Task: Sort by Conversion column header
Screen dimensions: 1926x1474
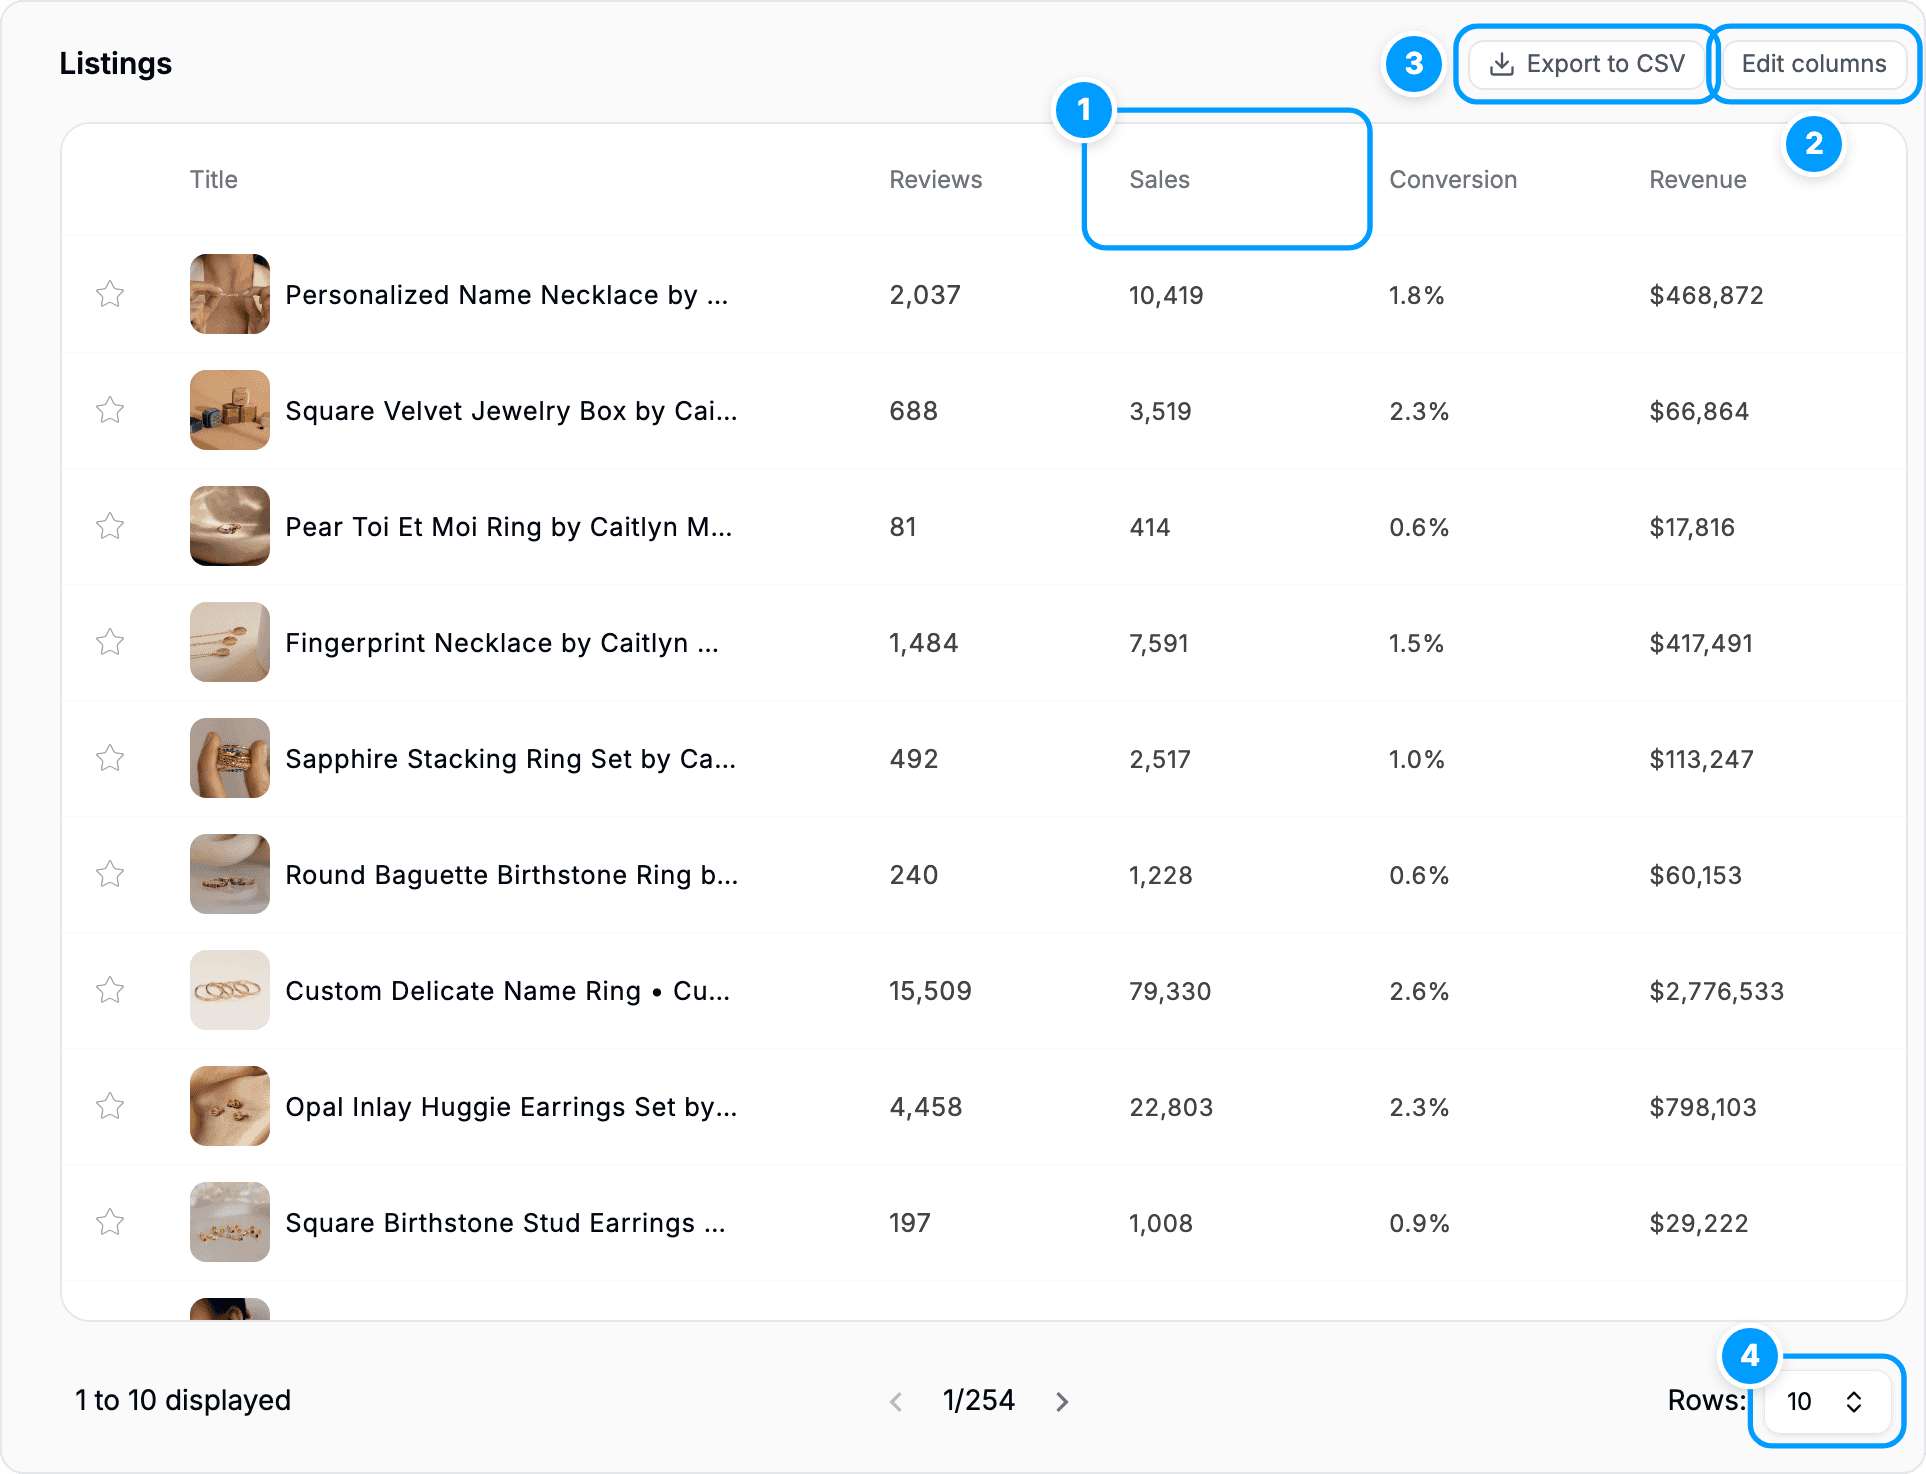Action: point(1453,180)
